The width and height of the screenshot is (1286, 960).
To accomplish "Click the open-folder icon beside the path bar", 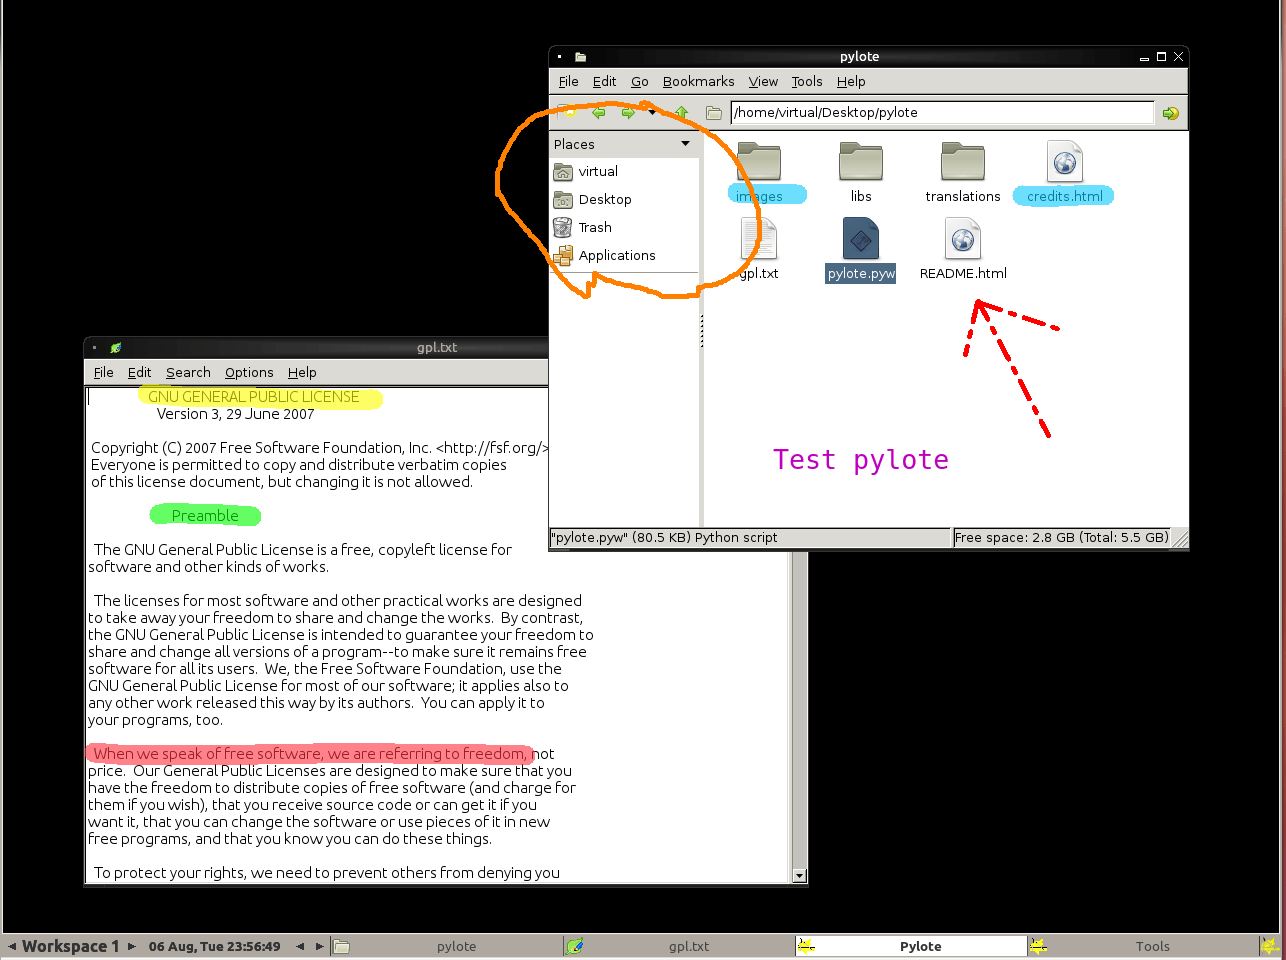I will coord(713,112).
